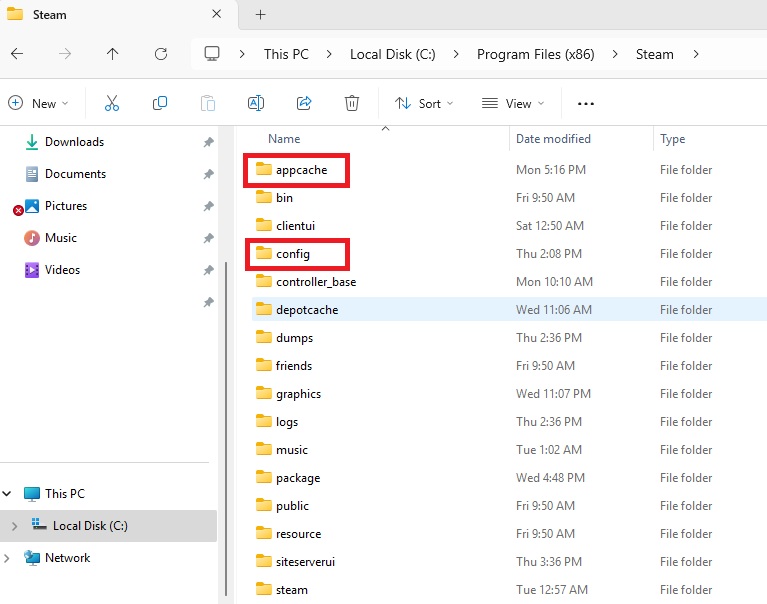The image size is (767, 604).
Task: Click pin icon next to Music
Action: [208, 238]
